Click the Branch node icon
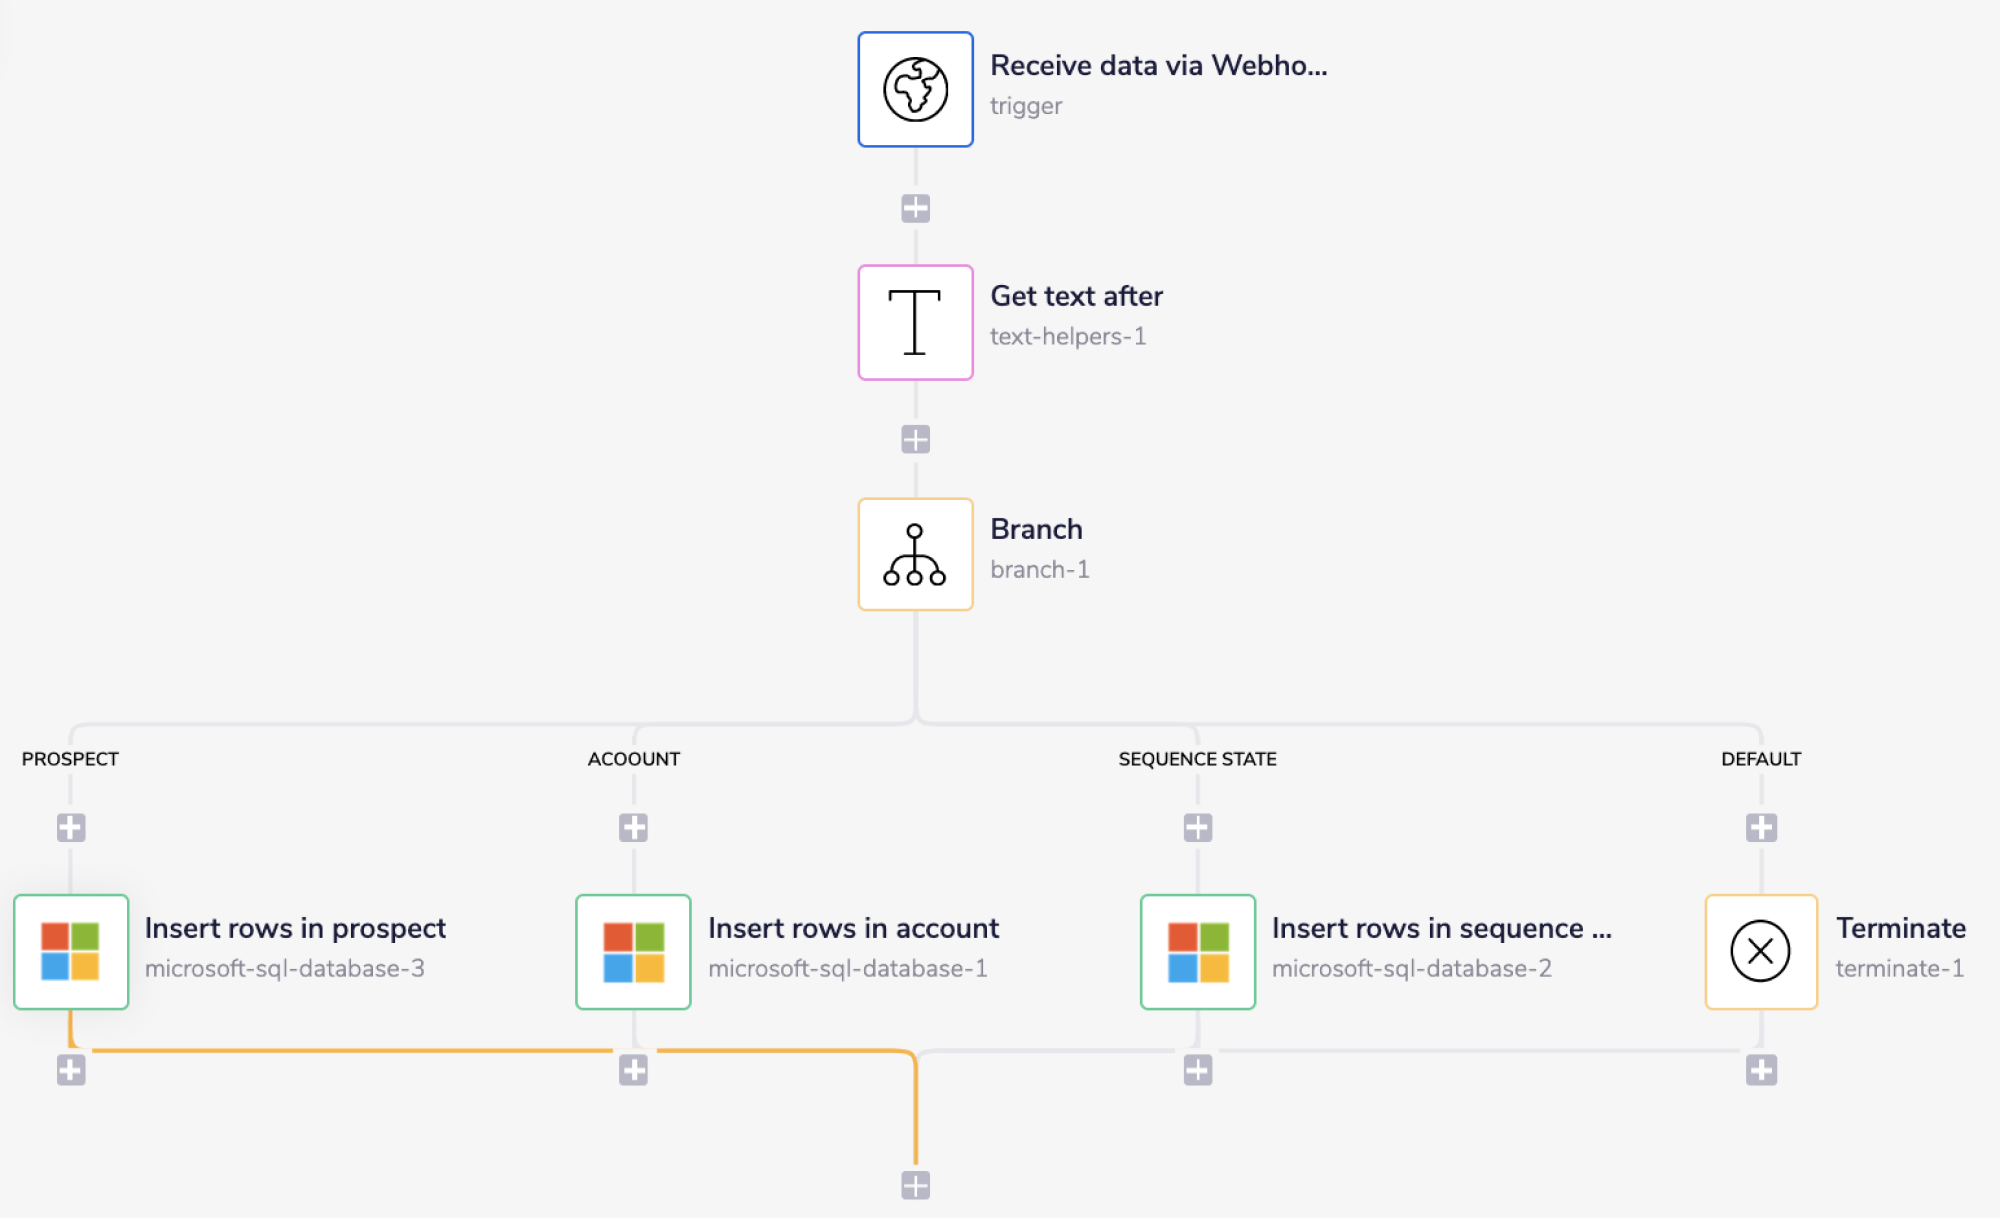Screen dimensions: 2000x1218 (x=915, y=553)
